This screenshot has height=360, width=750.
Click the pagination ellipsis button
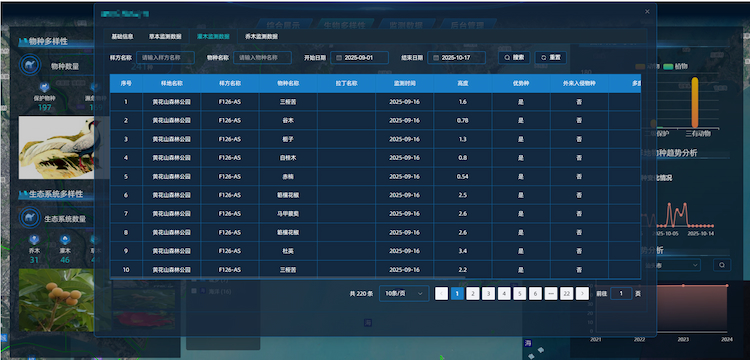click(551, 294)
